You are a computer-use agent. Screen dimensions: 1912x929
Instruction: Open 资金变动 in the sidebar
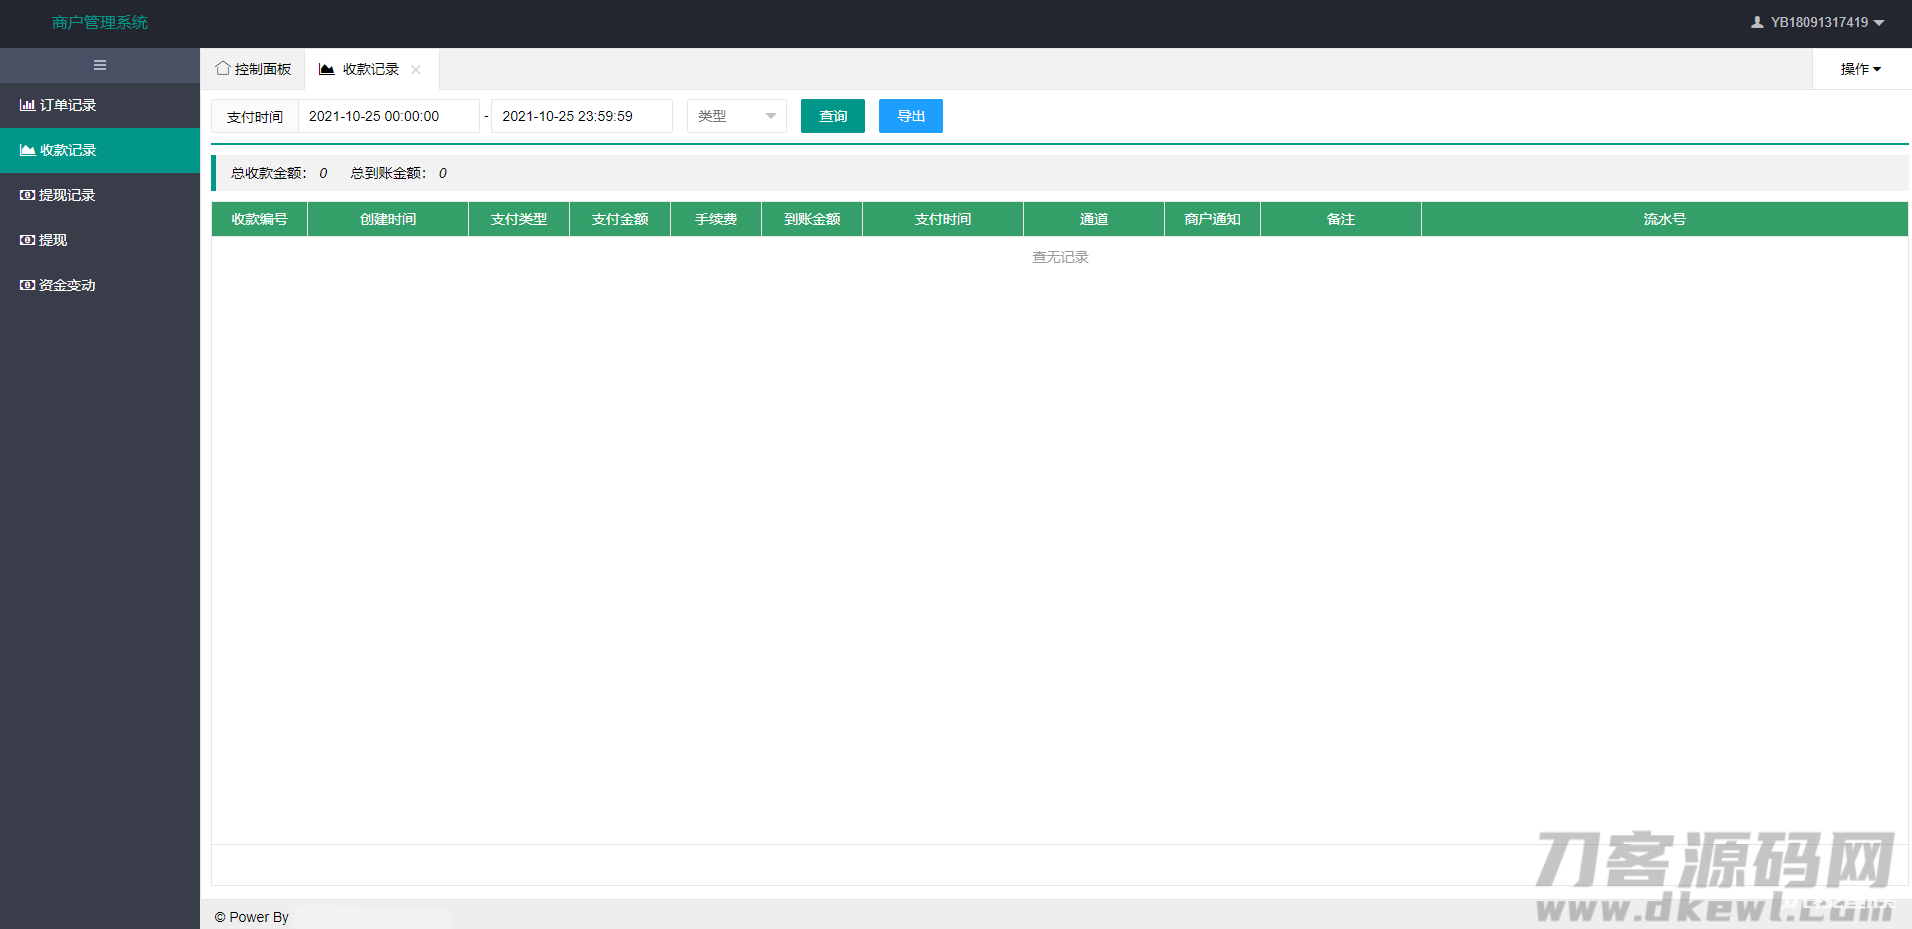(x=100, y=285)
